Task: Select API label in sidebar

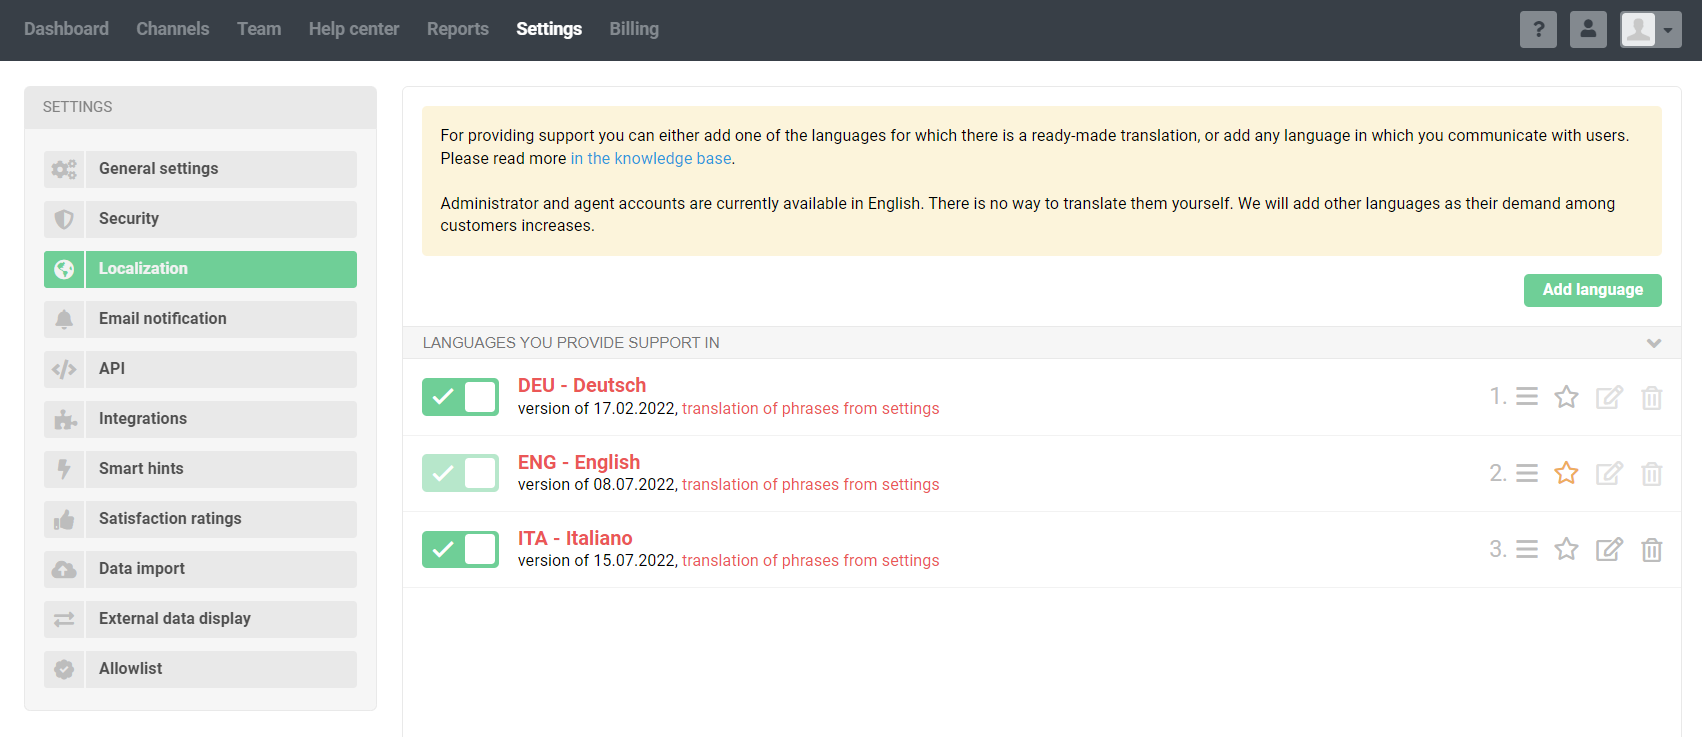Action: [112, 369]
